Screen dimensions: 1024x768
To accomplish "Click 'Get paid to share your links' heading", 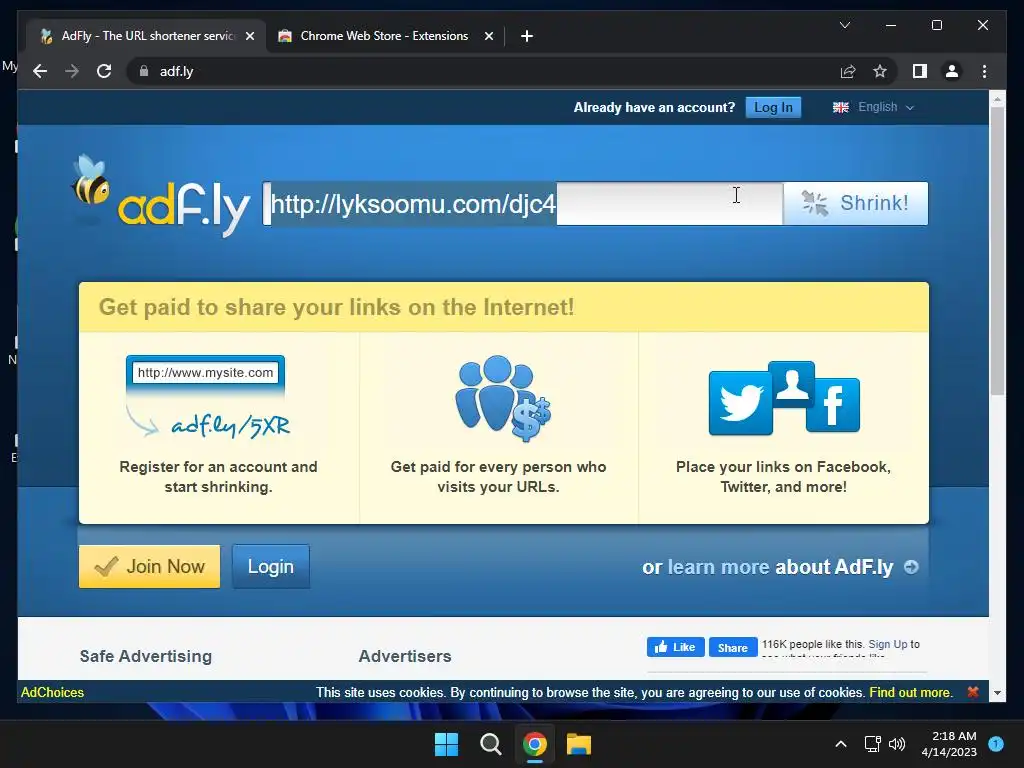I will coord(336,307).
